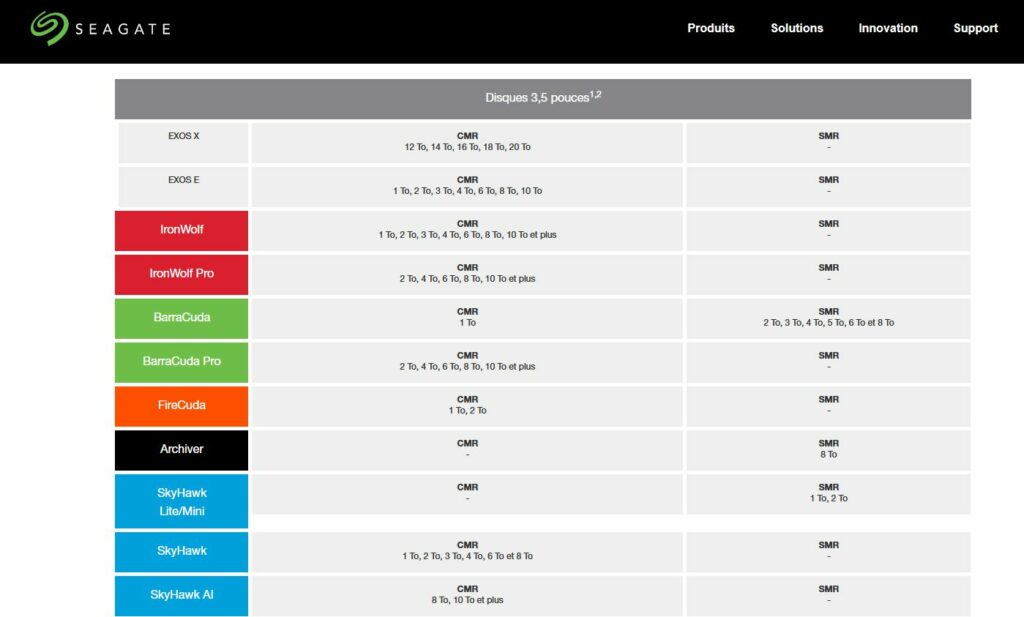Click the green BarraCuda label
The height and width of the screenshot is (617, 1024).
(x=182, y=318)
